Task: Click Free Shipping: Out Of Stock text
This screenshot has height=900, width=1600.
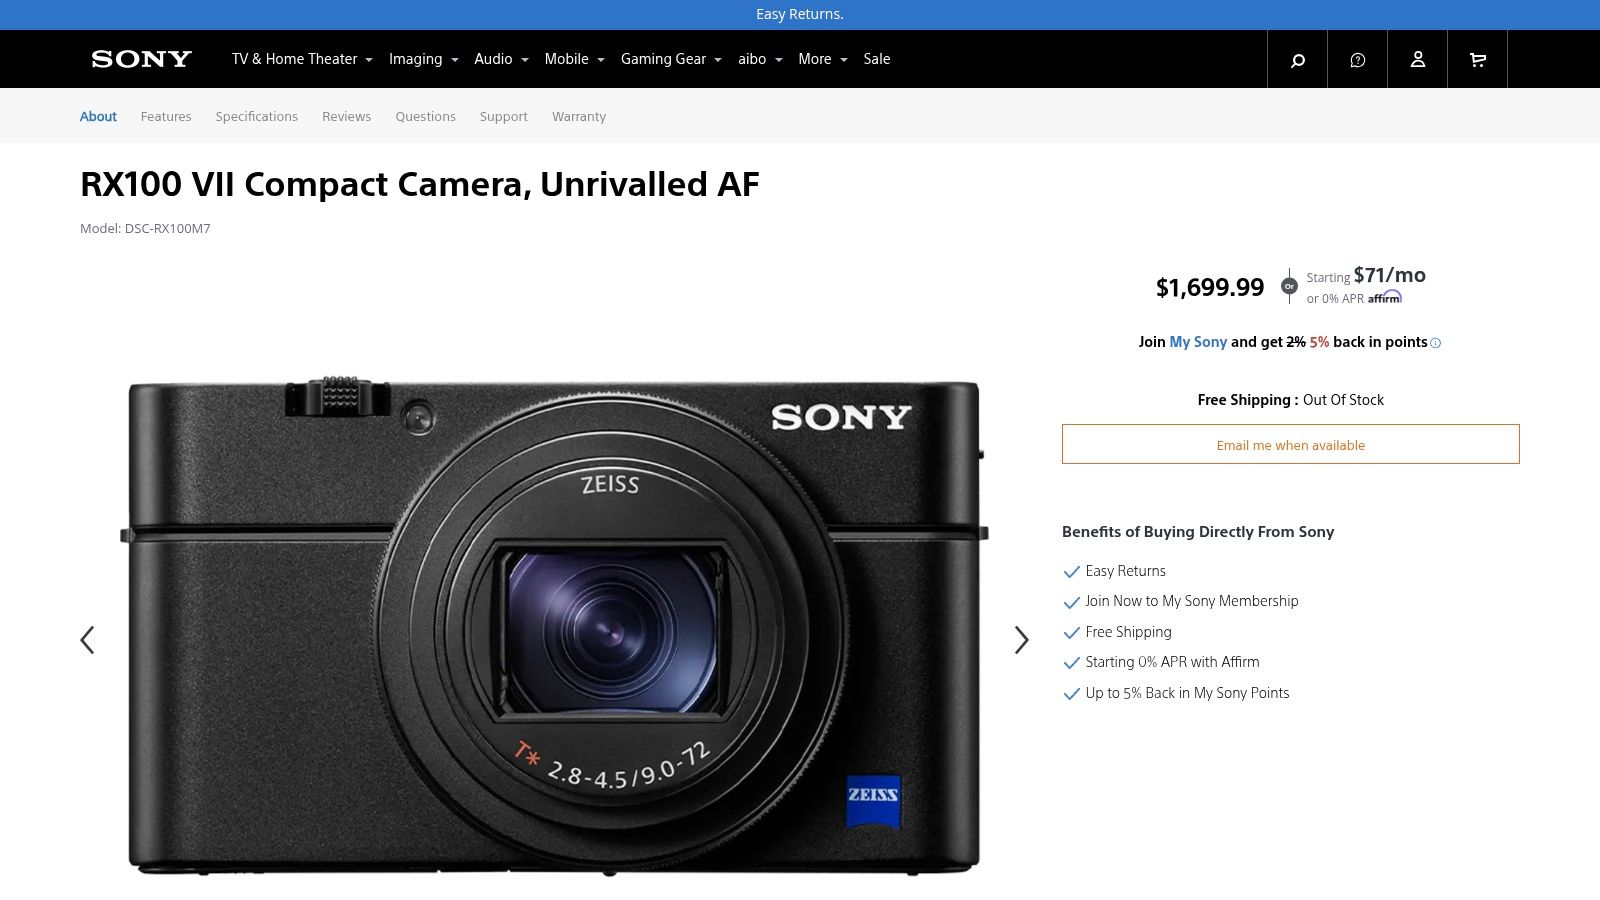Action: 1291,400
